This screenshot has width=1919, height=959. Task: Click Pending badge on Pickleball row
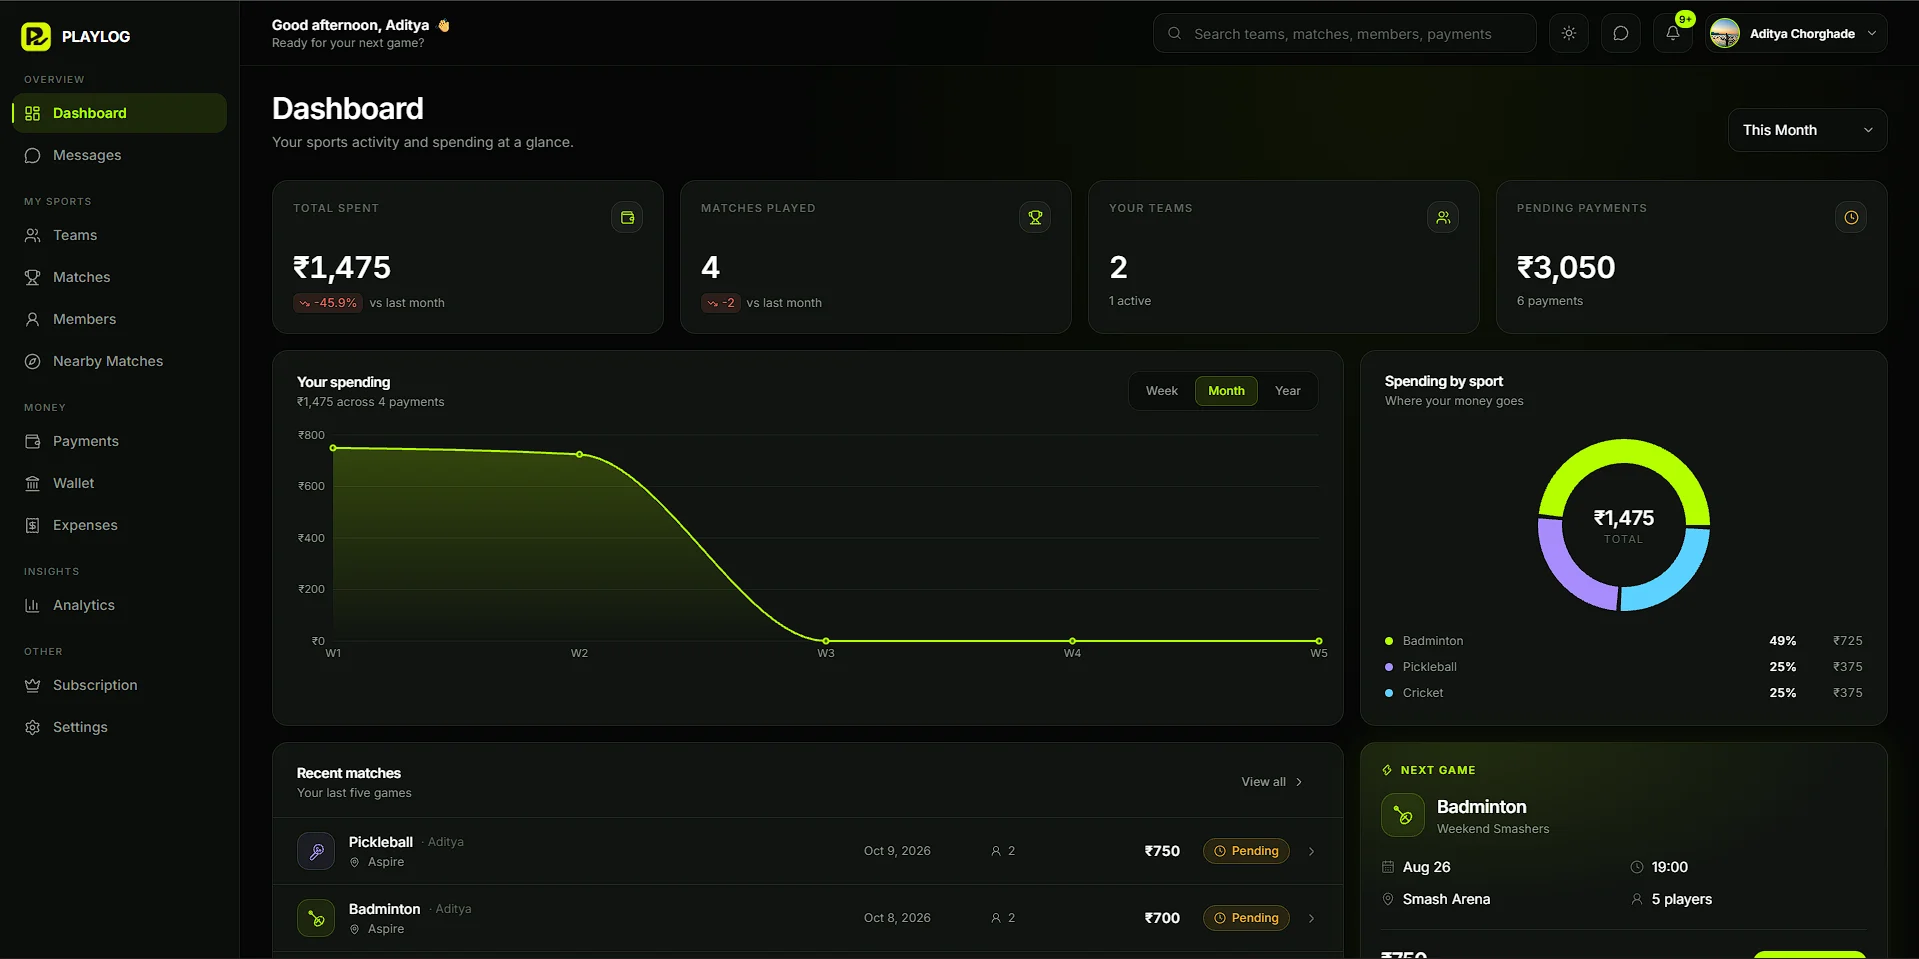(x=1246, y=851)
